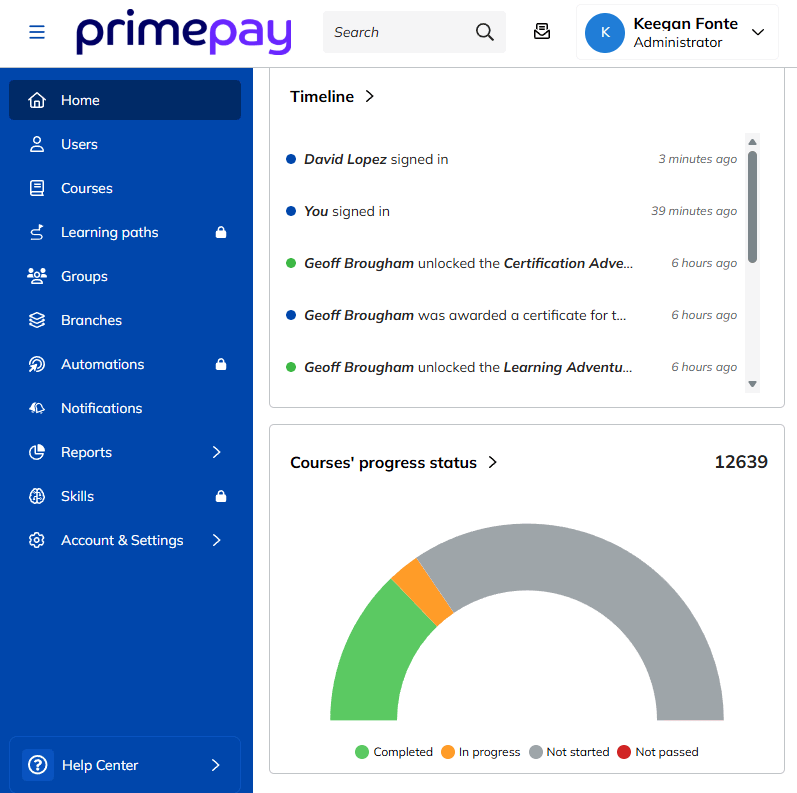797x793 pixels.
Task: Click the PrimePay logo
Action: [184, 32]
